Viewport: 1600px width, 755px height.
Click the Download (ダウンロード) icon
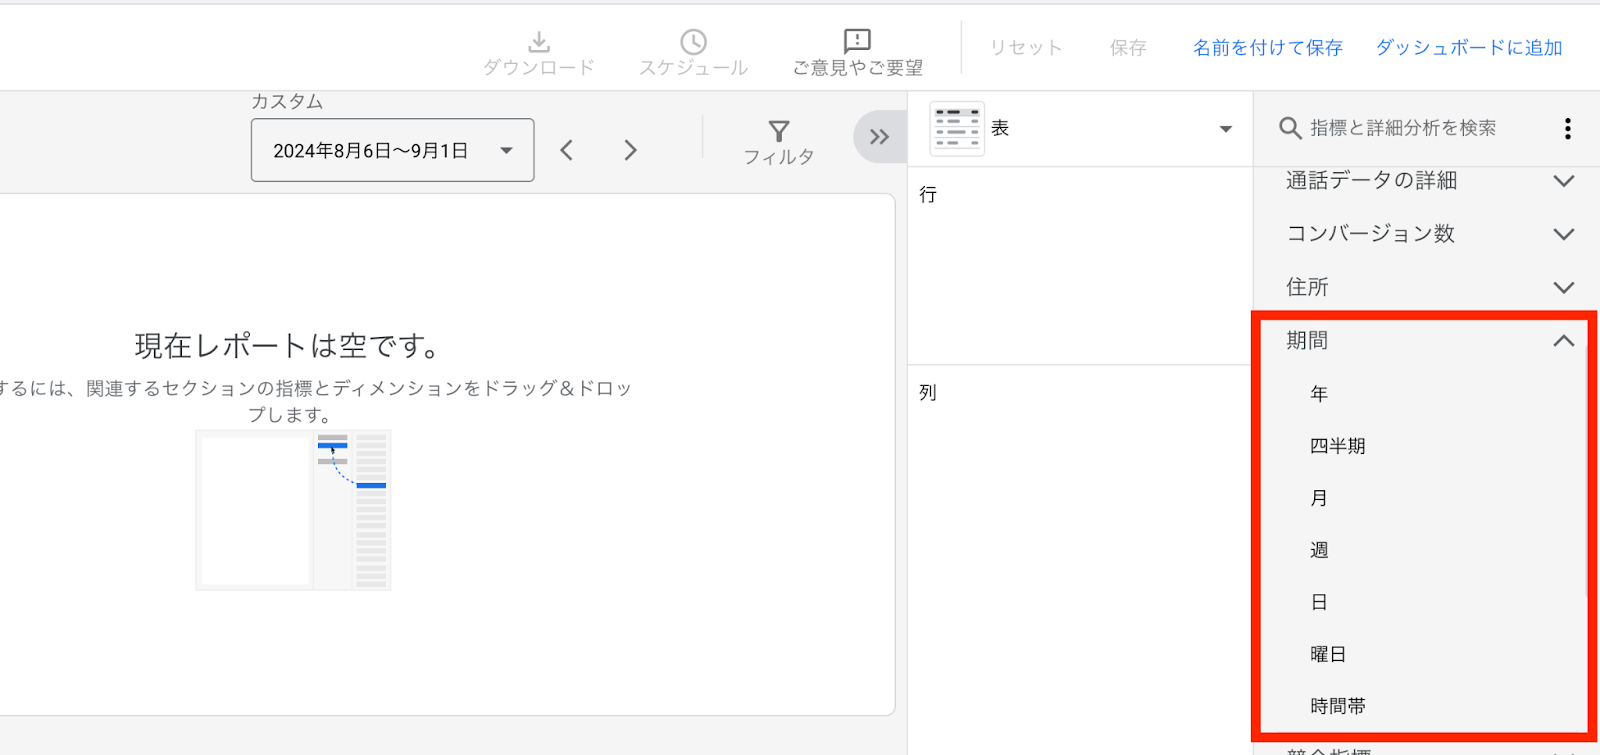pos(539,42)
